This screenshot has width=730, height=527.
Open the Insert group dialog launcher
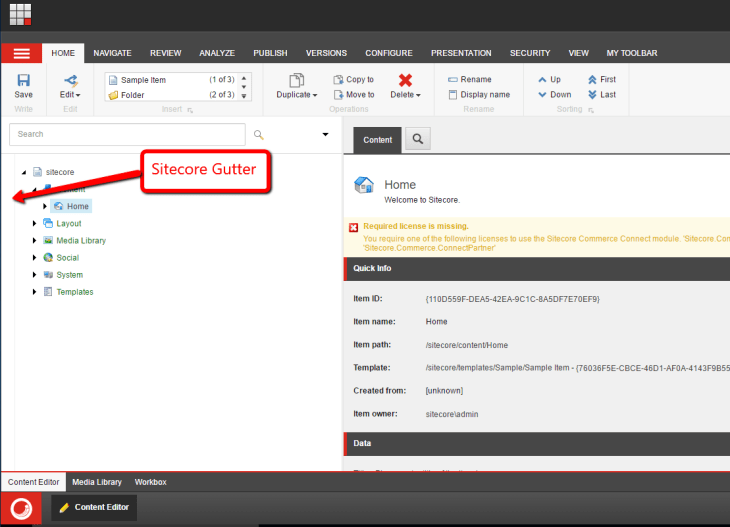coord(190,110)
